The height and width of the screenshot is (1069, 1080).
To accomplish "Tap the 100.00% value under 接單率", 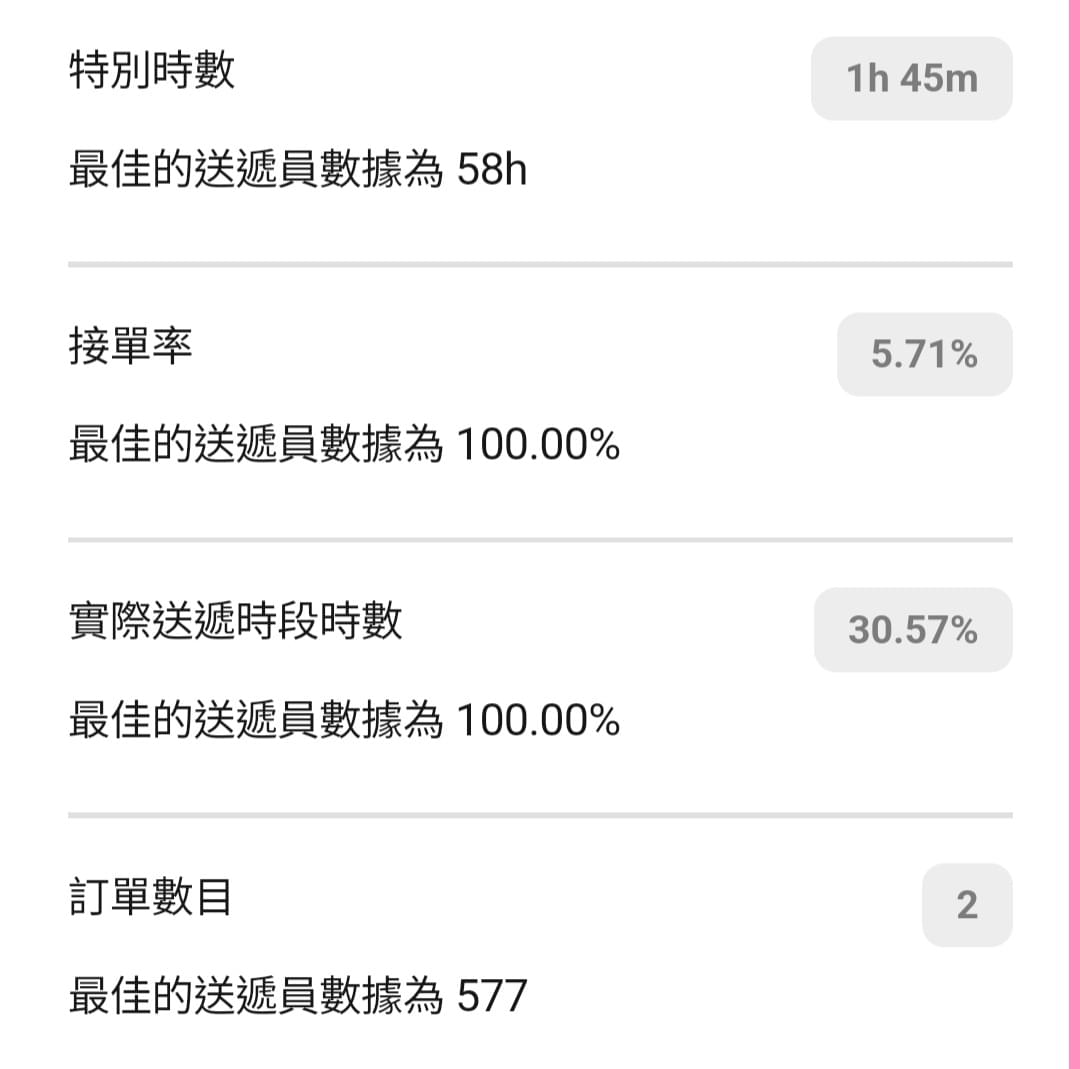I will (538, 444).
